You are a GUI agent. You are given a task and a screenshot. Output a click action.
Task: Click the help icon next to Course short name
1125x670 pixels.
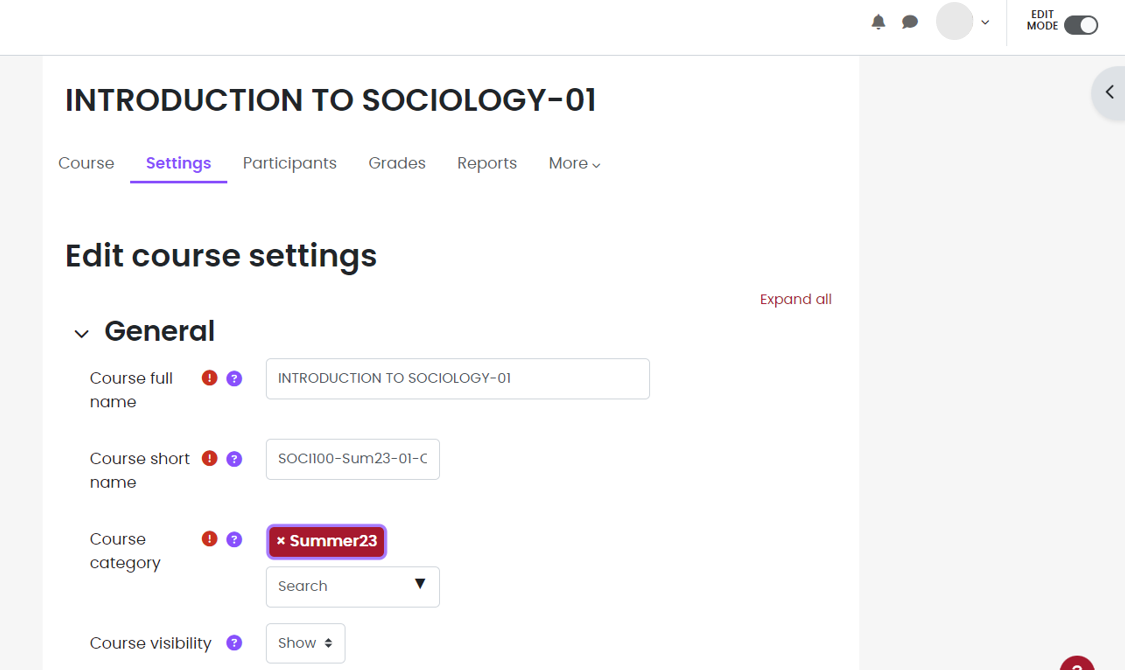233,458
